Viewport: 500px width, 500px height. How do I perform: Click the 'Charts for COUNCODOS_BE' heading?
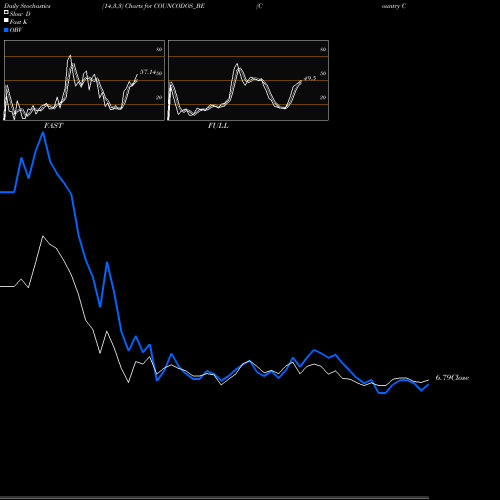point(165,6)
